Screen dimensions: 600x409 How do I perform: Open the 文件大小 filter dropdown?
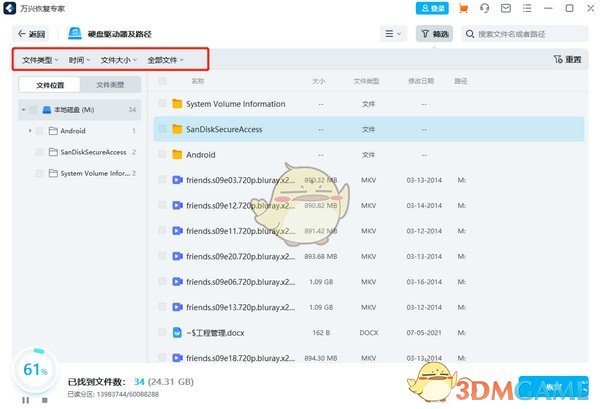[119, 60]
